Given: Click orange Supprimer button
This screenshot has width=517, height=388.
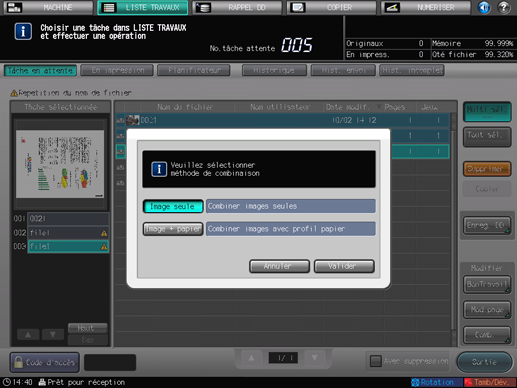Looking at the screenshot, I should click(487, 169).
